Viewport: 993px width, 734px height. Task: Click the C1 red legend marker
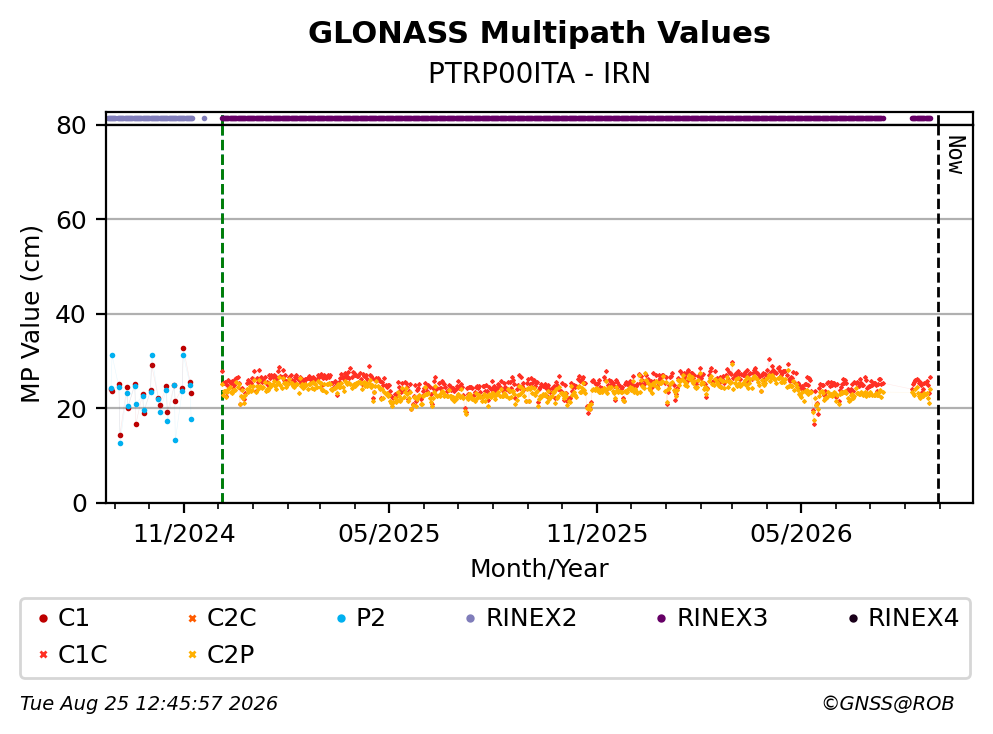coord(43,618)
